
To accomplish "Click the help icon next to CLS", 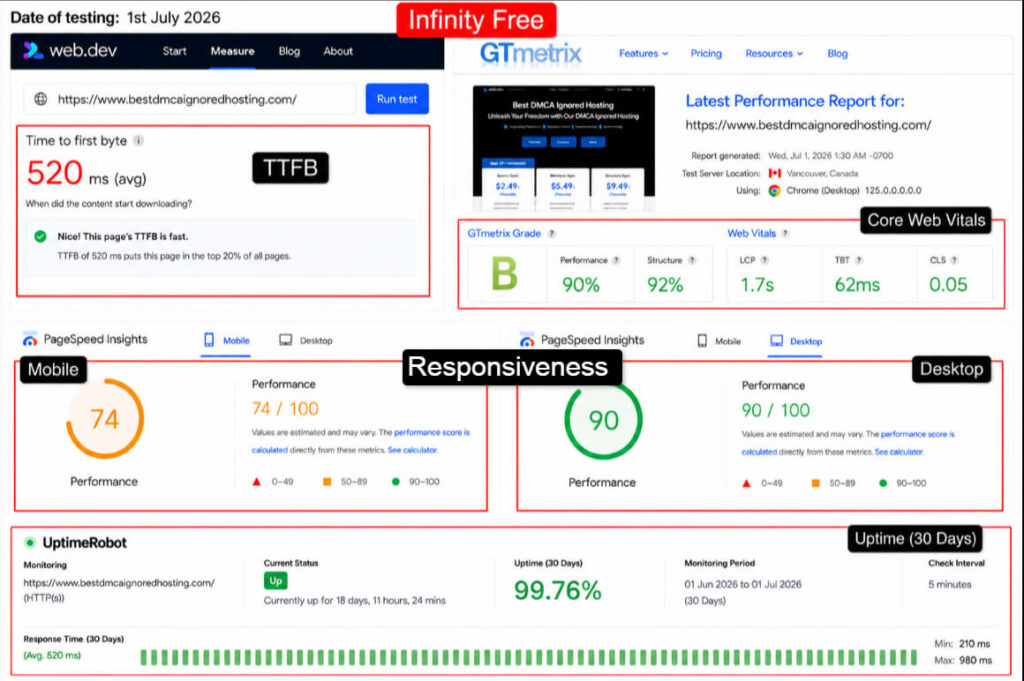I will (x=954, y=261).
